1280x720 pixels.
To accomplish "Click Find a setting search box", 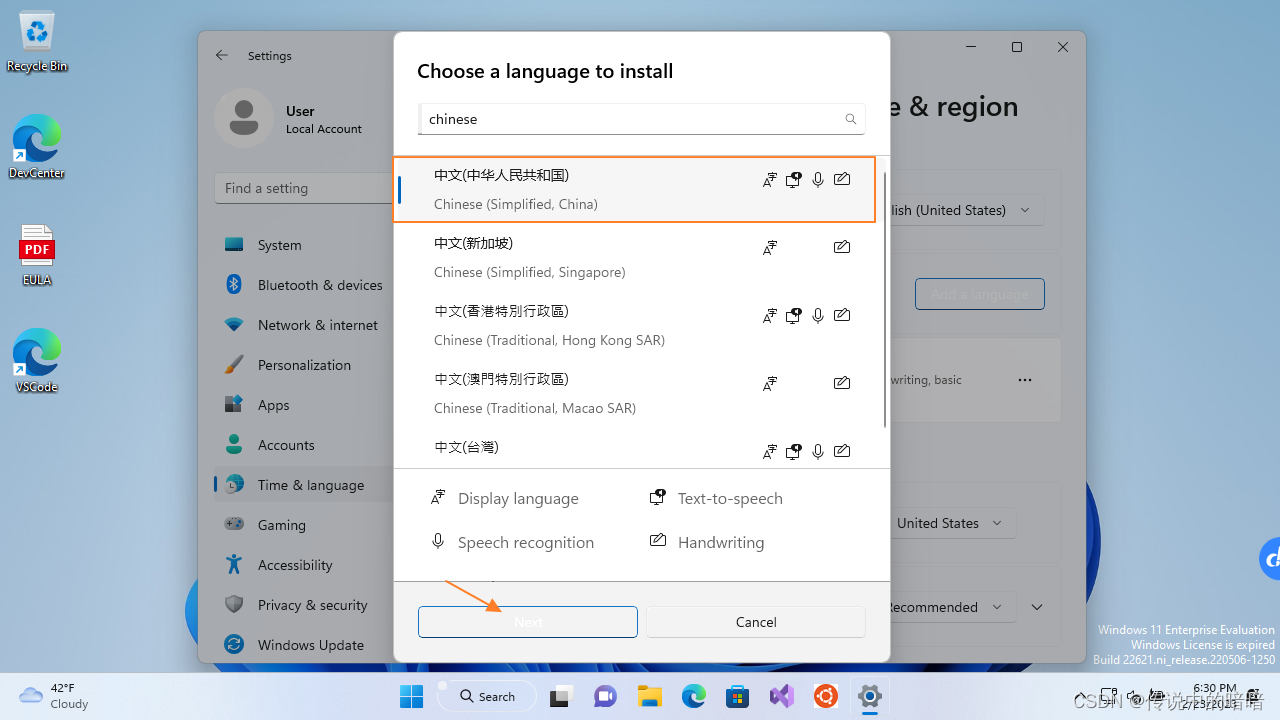I will [304, 188].
